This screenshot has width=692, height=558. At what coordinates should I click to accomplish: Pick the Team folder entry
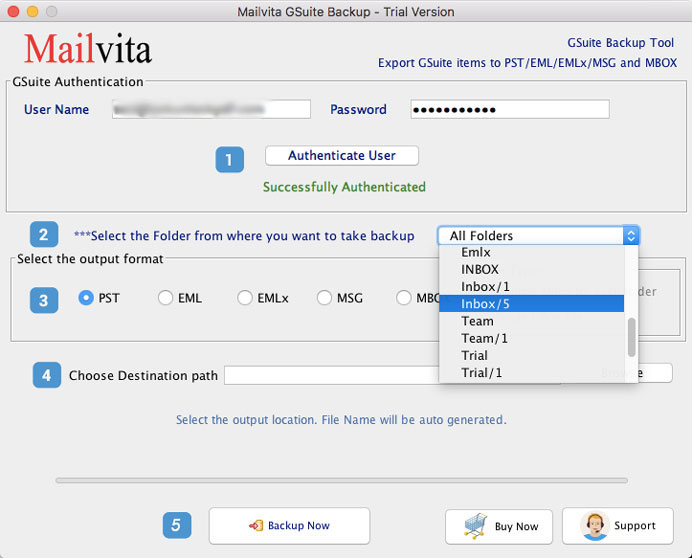point(531,321)
